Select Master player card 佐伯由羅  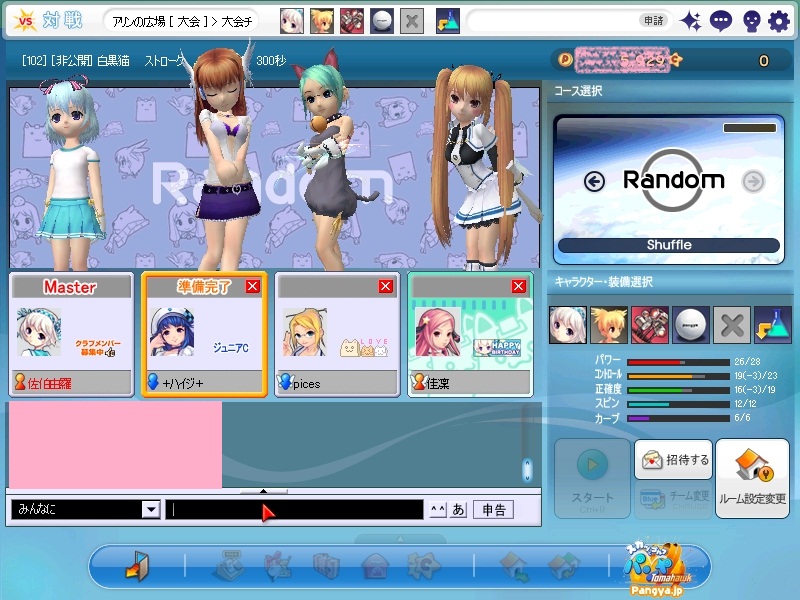71,334
